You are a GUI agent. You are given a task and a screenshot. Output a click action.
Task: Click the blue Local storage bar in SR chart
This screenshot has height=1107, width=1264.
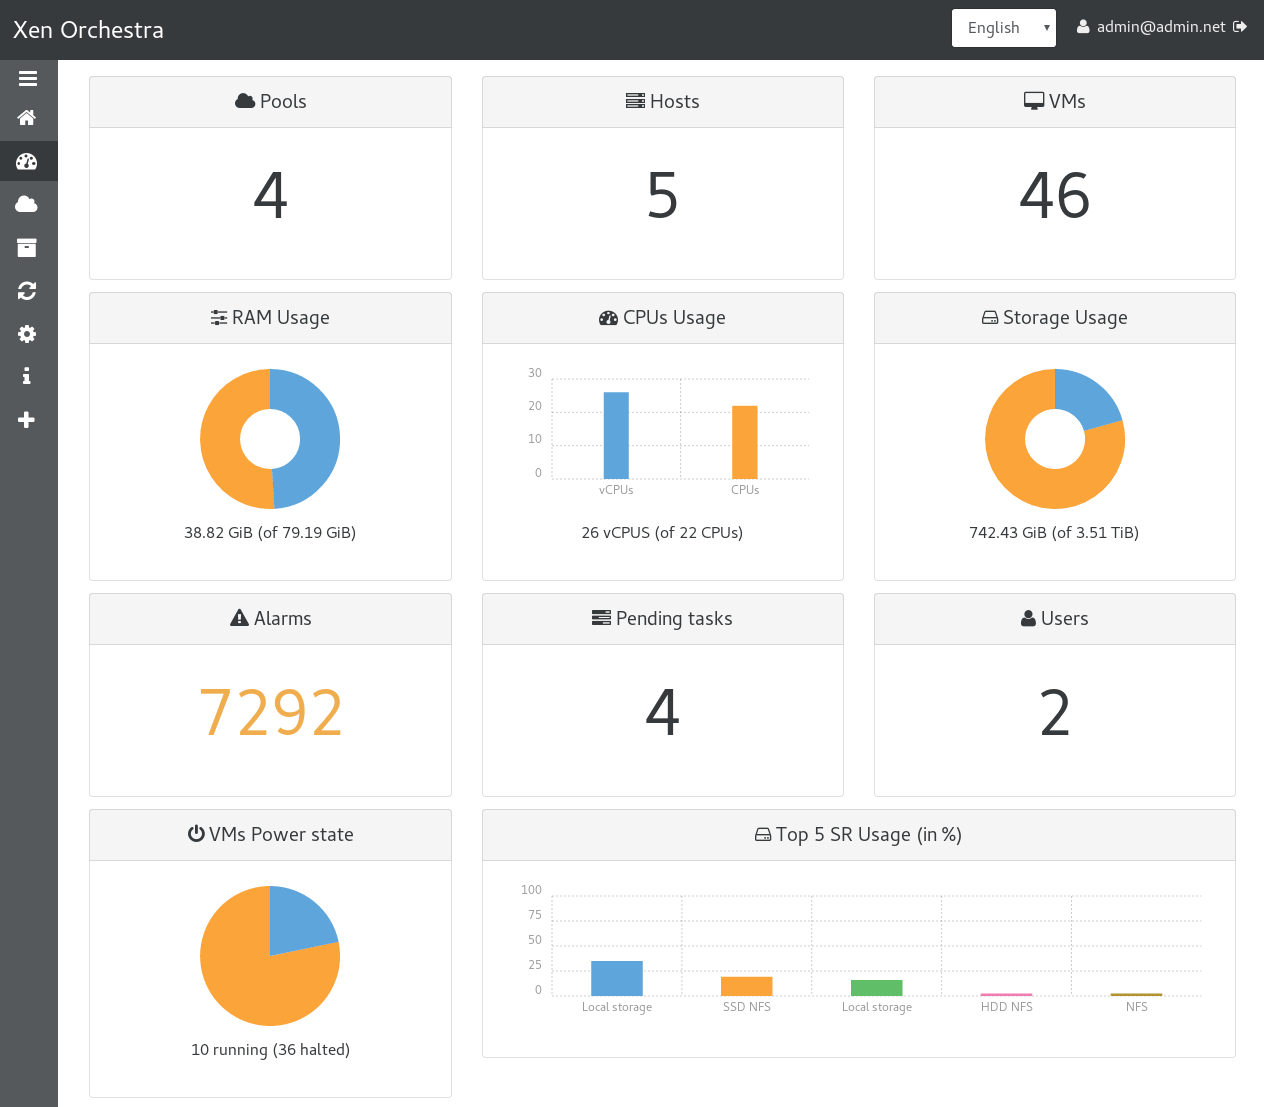[x=617, y=978]
